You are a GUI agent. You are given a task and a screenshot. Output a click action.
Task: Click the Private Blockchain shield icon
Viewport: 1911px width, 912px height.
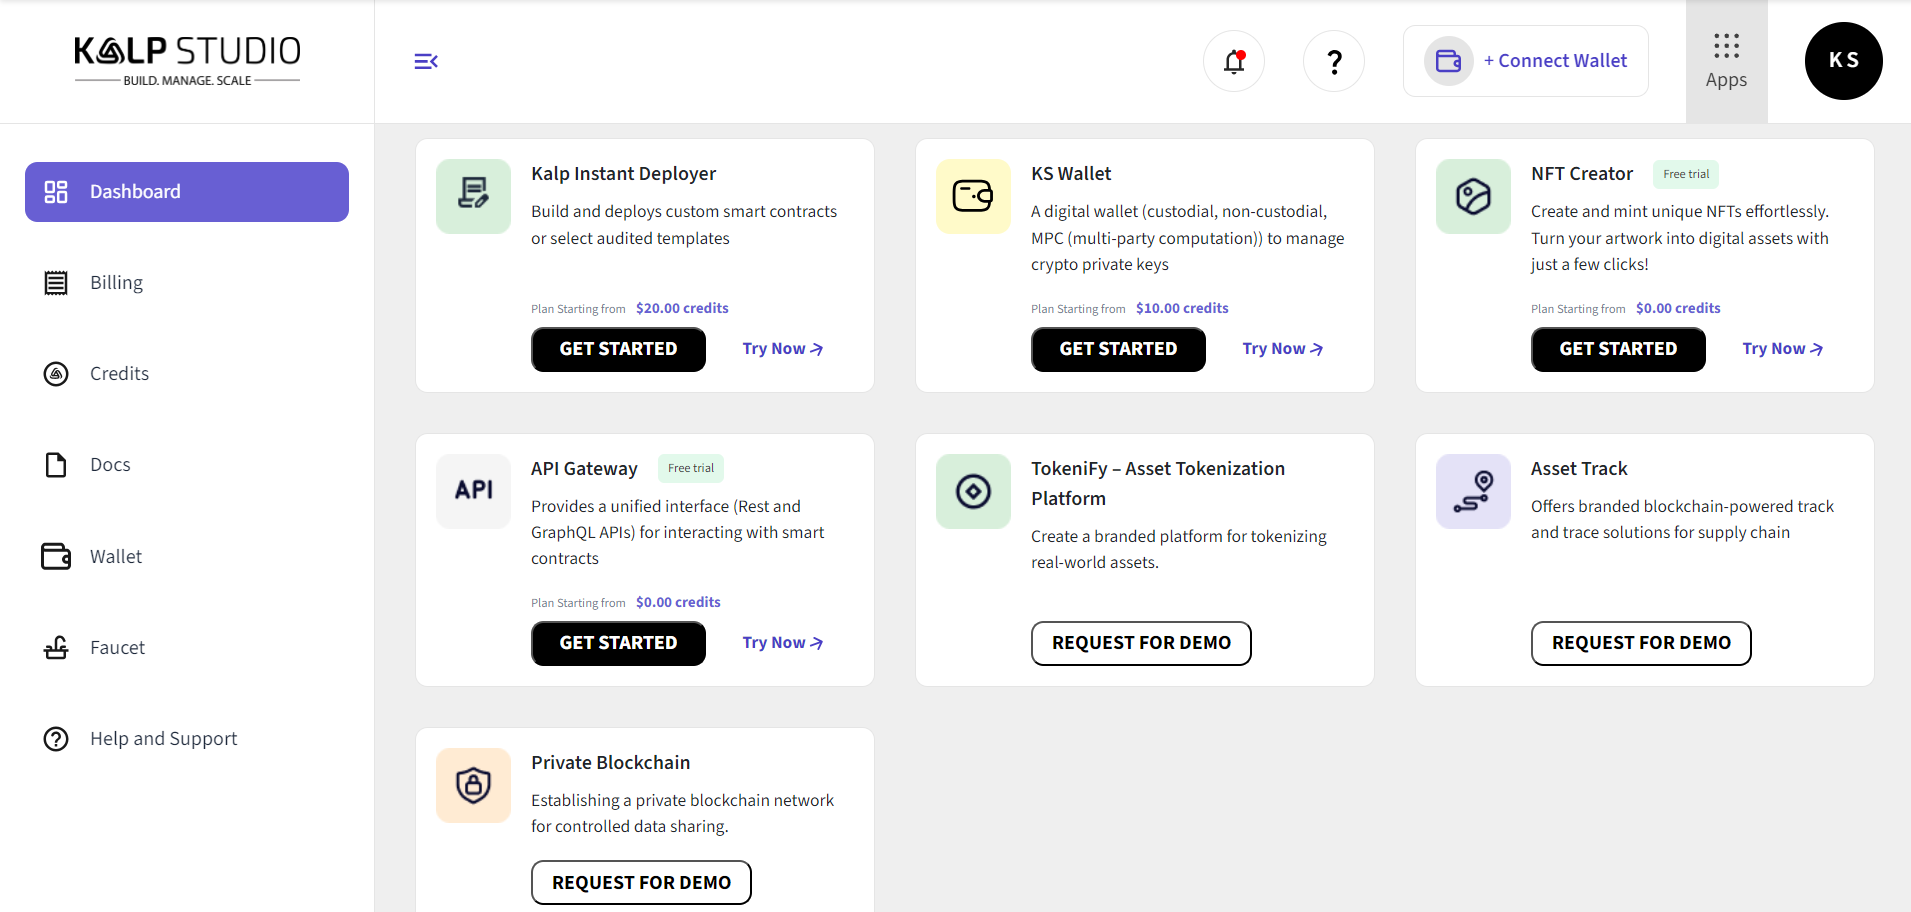pos(473,785)
